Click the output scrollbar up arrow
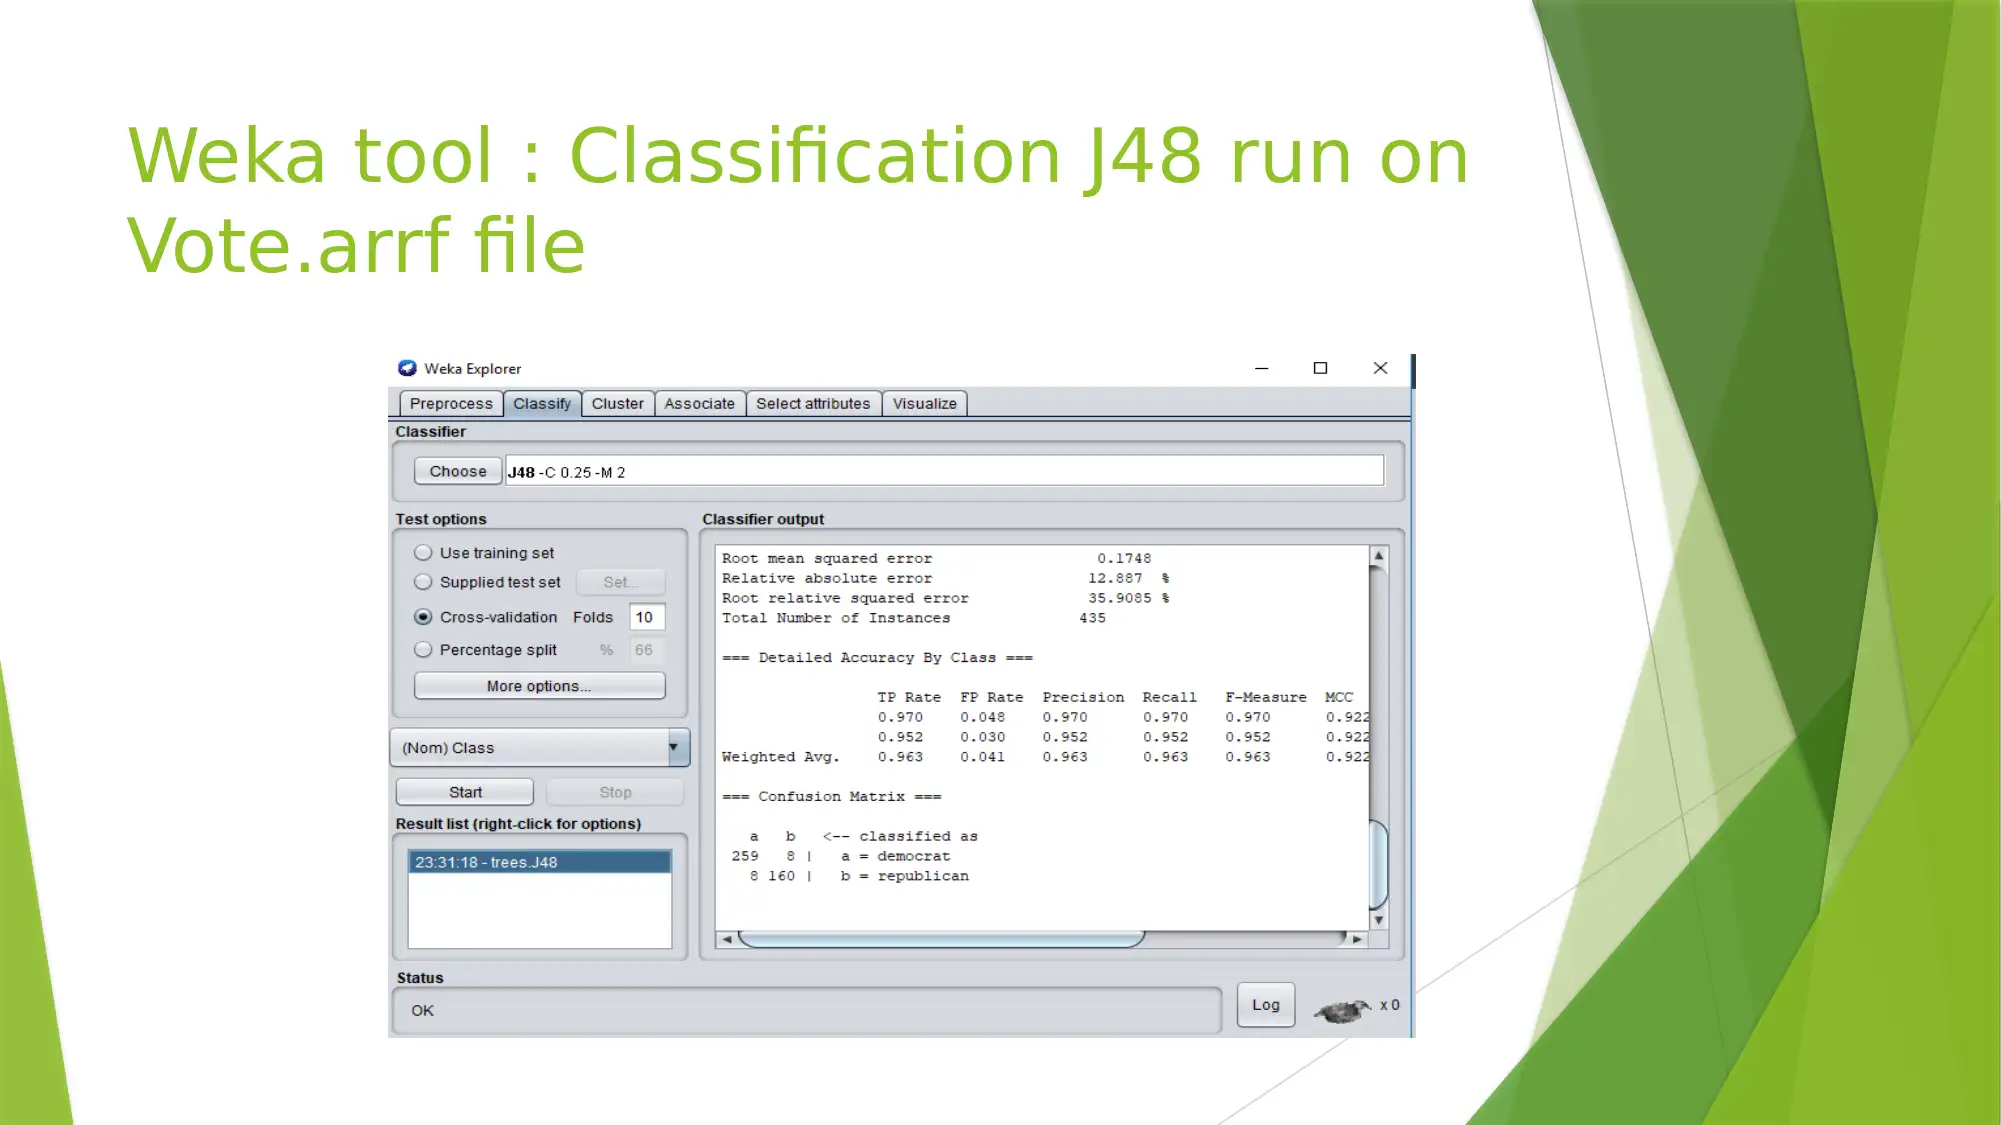This screenshot has width=2001, height=1125. (1378, 556)
